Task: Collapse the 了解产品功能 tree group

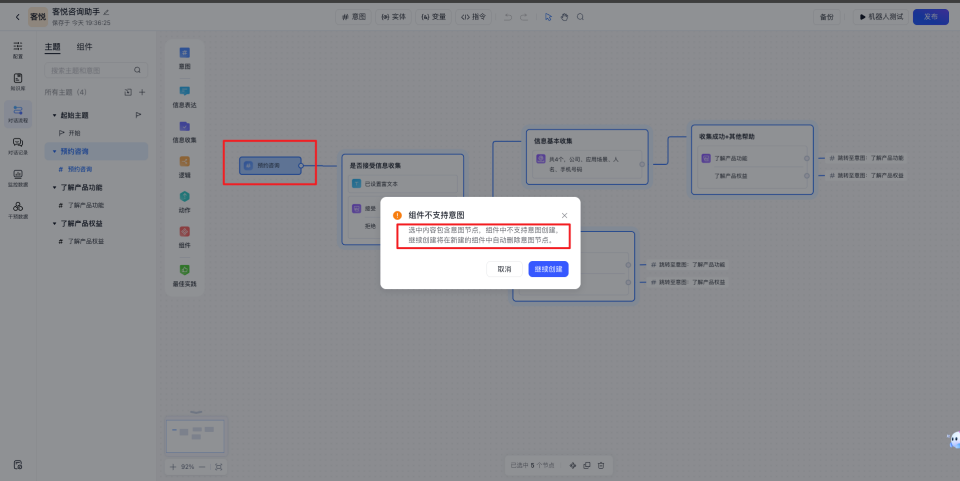Action: click(x=55, y=187)
